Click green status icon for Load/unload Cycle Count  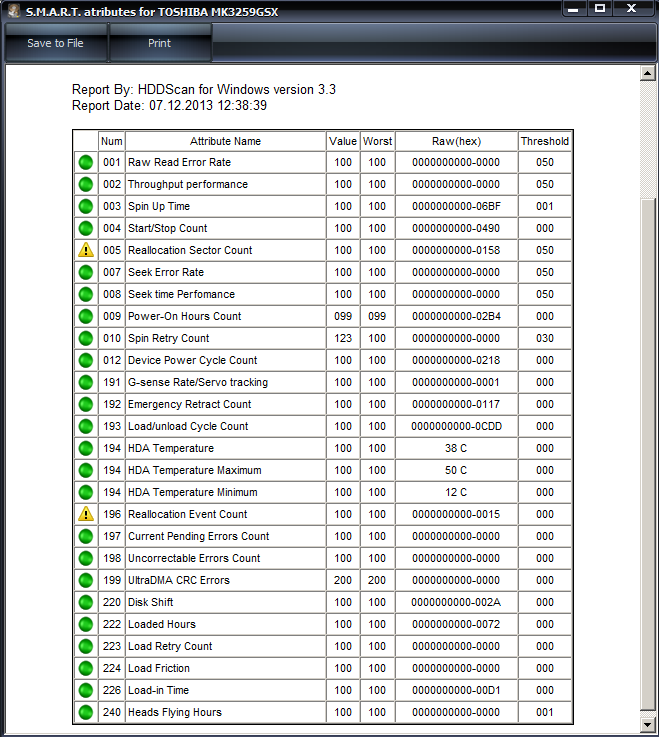pos(86,426)
